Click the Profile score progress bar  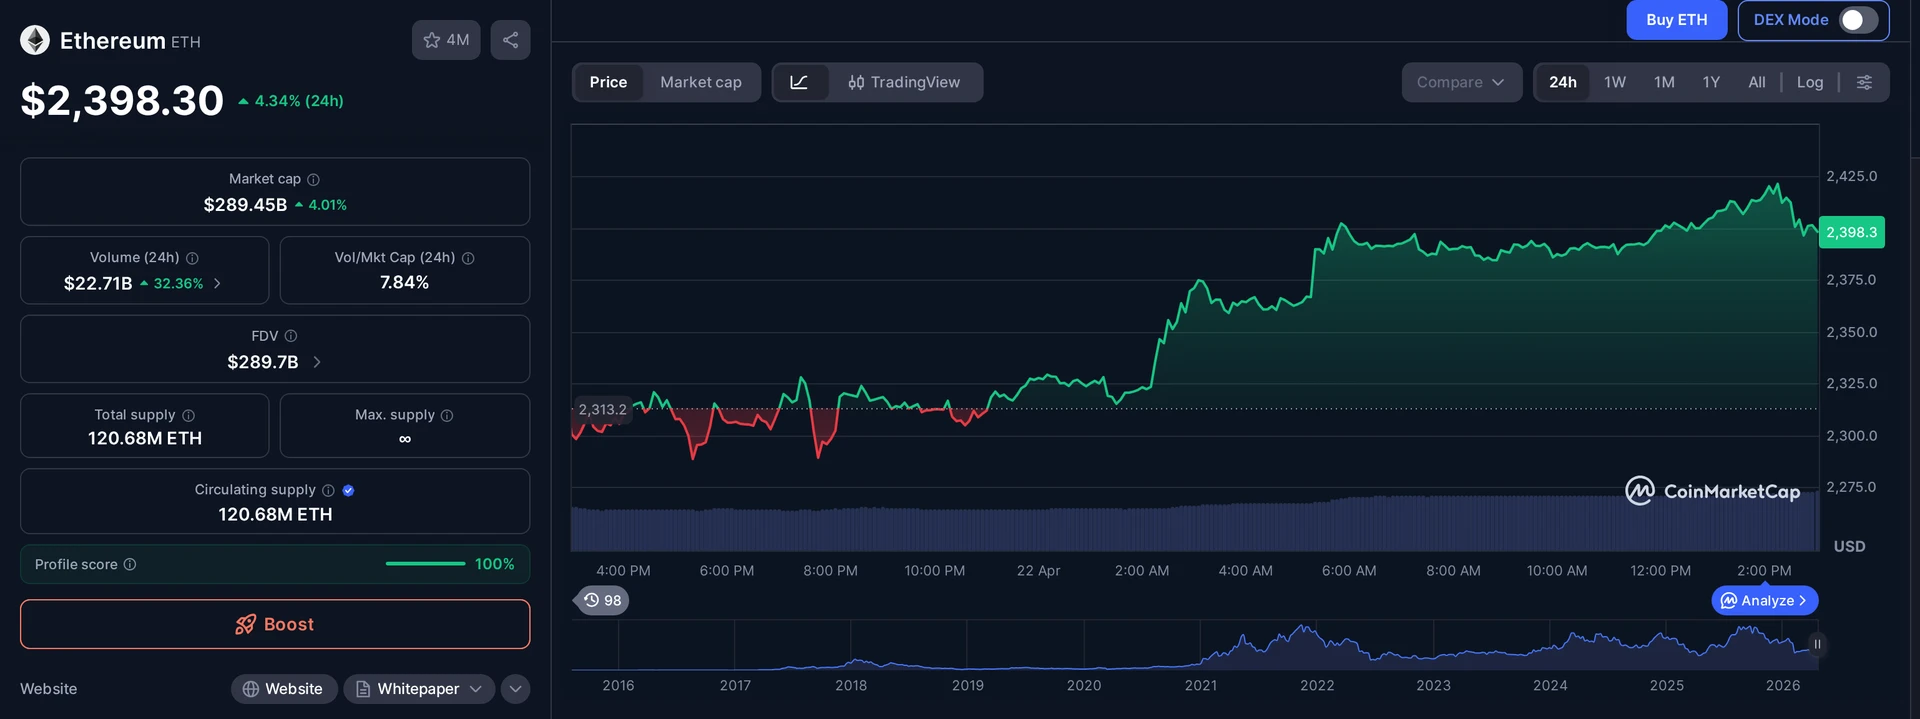point(425,564)
